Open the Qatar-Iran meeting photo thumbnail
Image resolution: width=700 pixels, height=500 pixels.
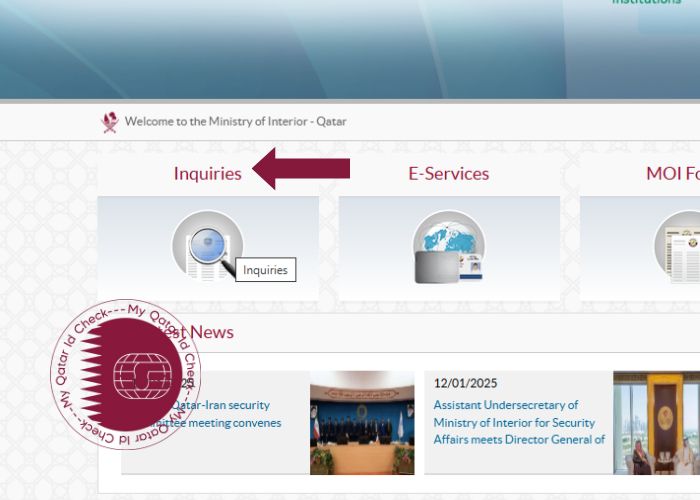click(x=362, y=422)
